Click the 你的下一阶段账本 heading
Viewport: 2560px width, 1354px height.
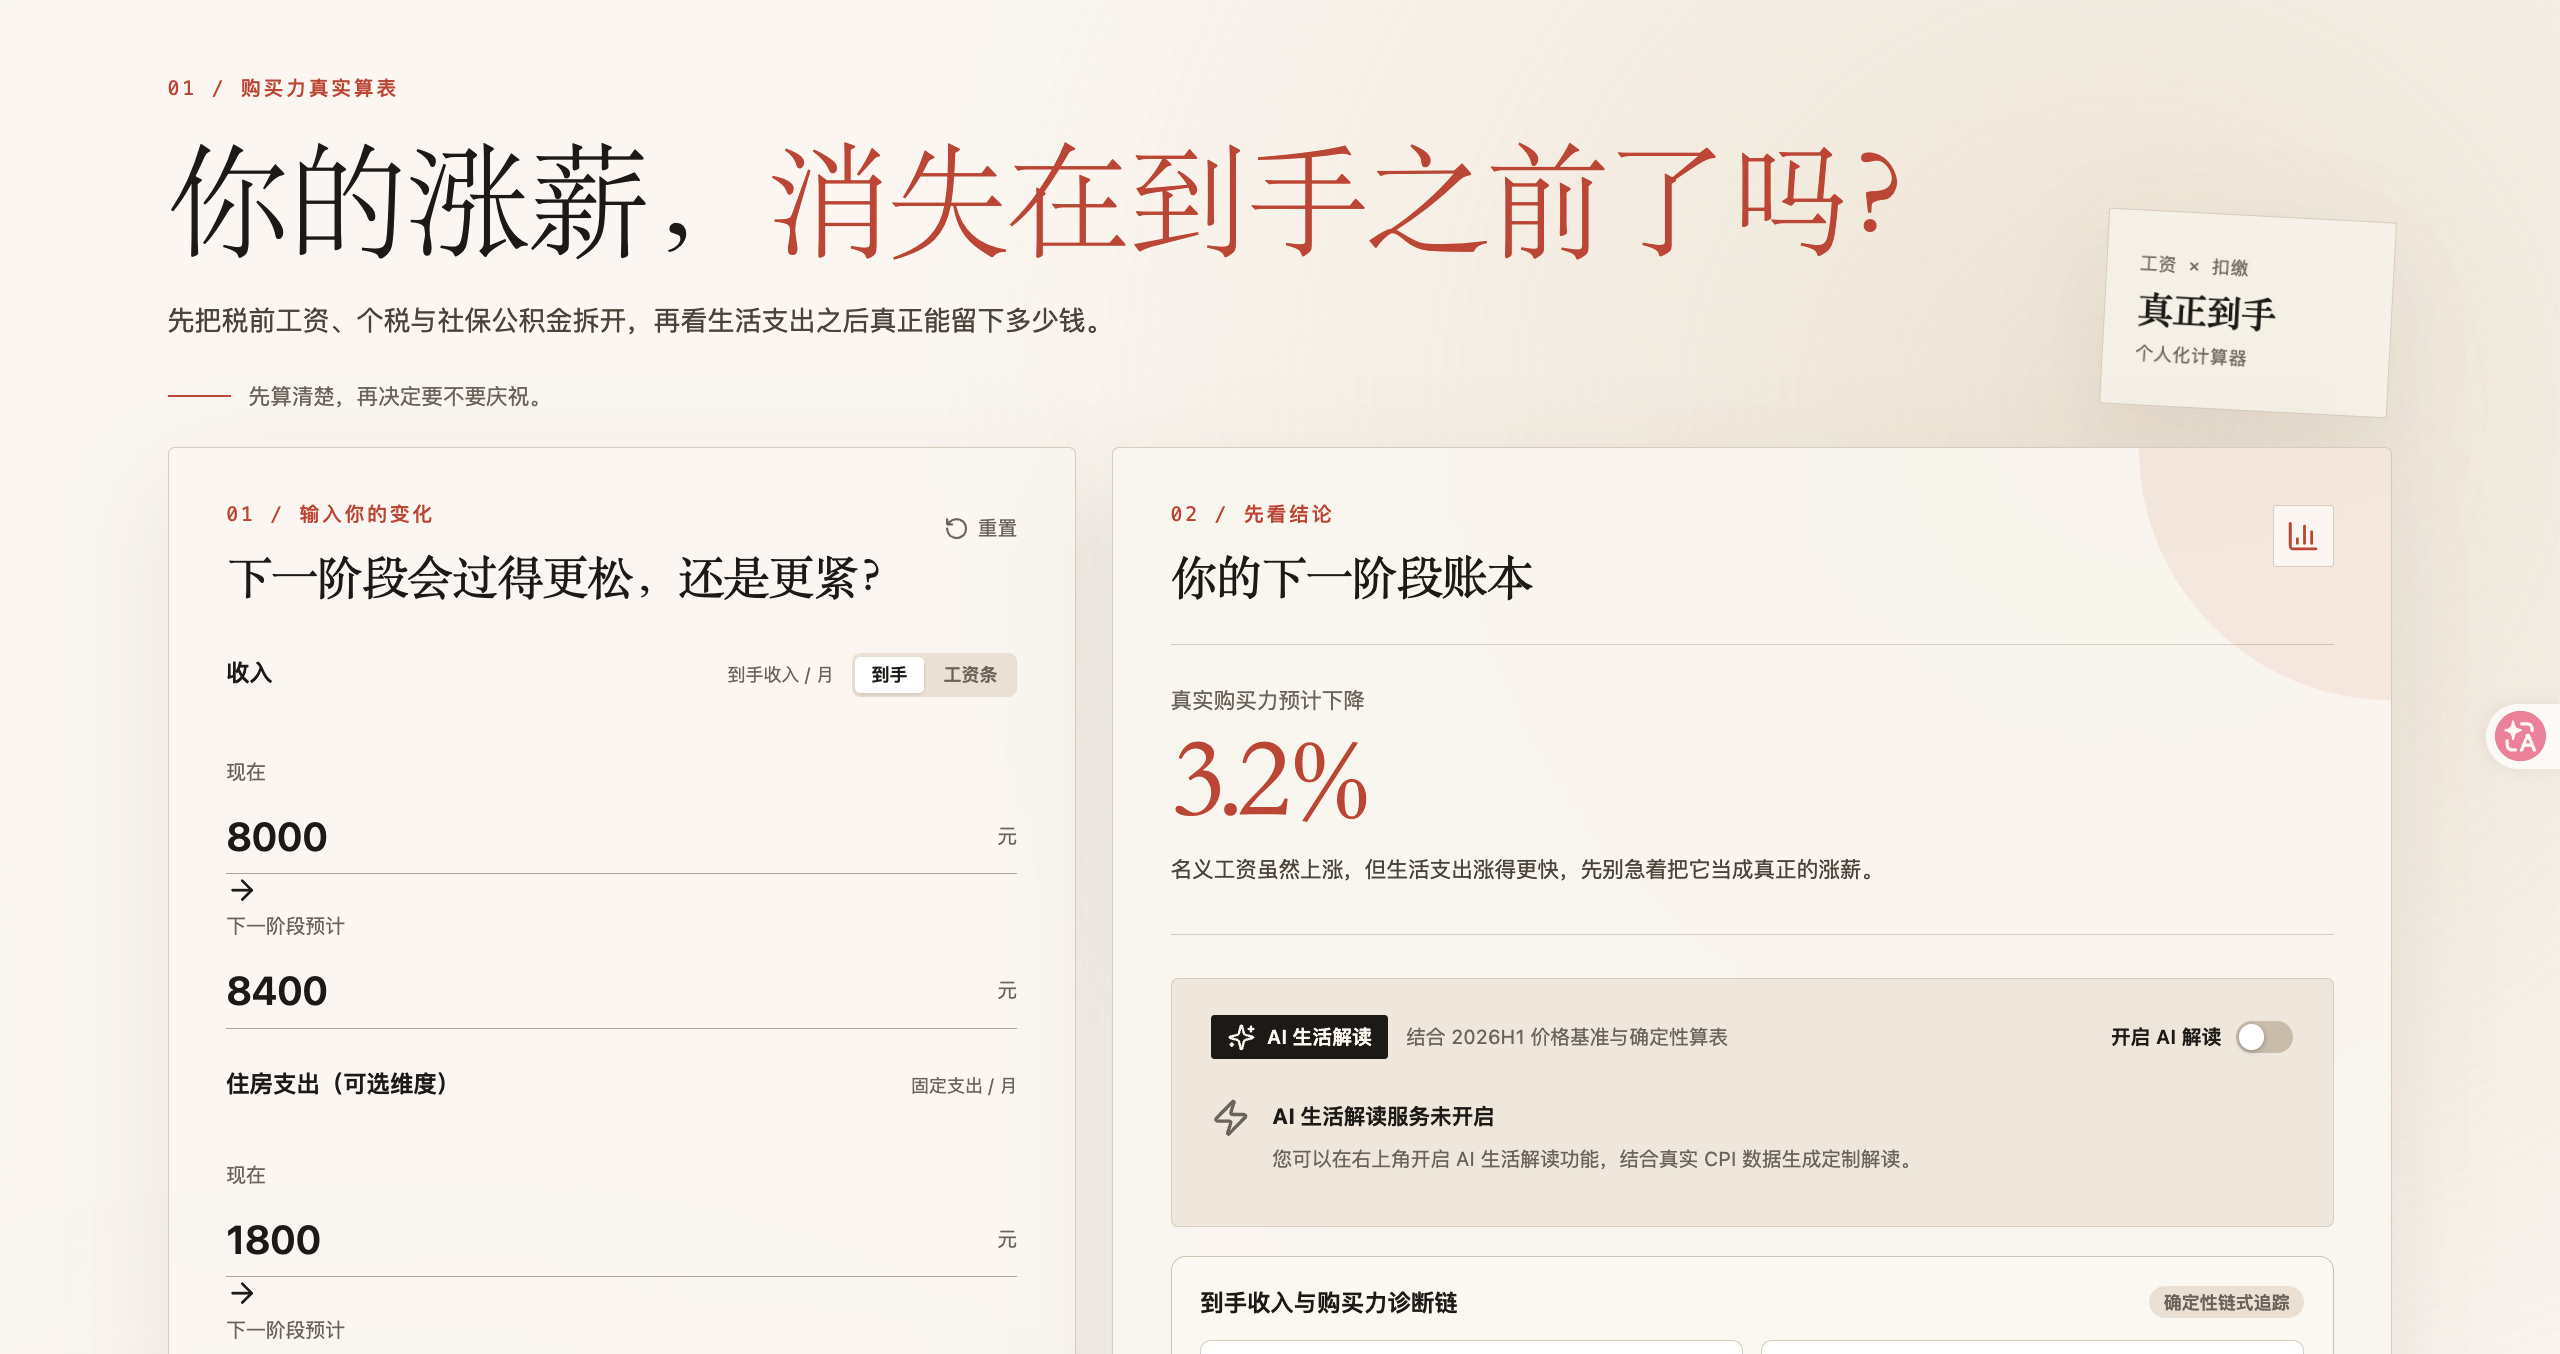pyautogui.click(x=1352, y=578)
